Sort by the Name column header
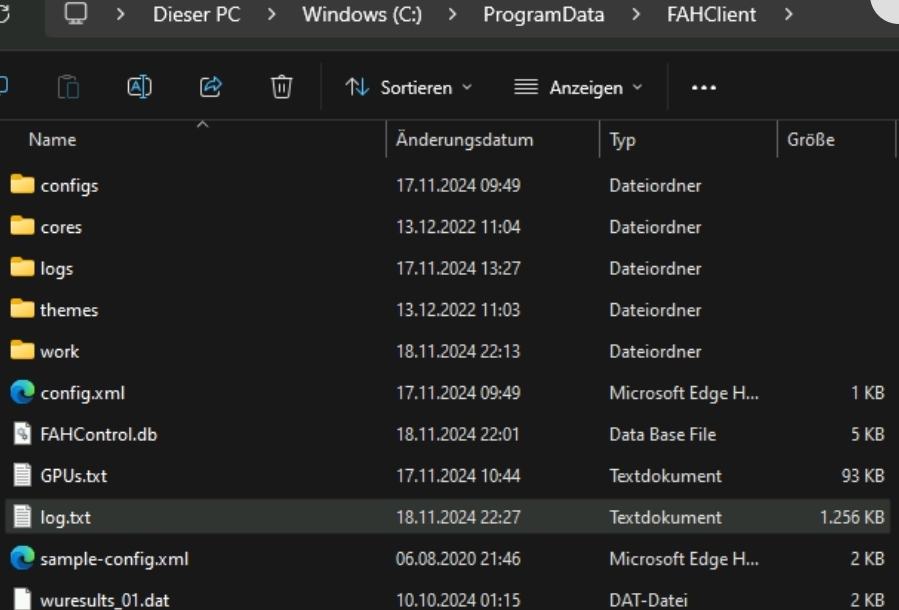This screenshot has width=899, height=610. pyautogui.click(x=52, y=139)
